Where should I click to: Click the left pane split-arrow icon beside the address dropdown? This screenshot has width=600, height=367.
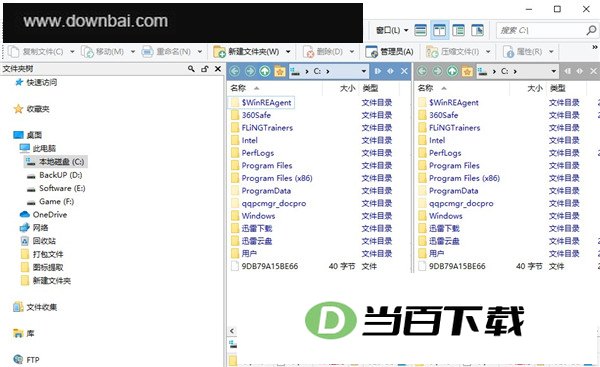coord(378,71)
